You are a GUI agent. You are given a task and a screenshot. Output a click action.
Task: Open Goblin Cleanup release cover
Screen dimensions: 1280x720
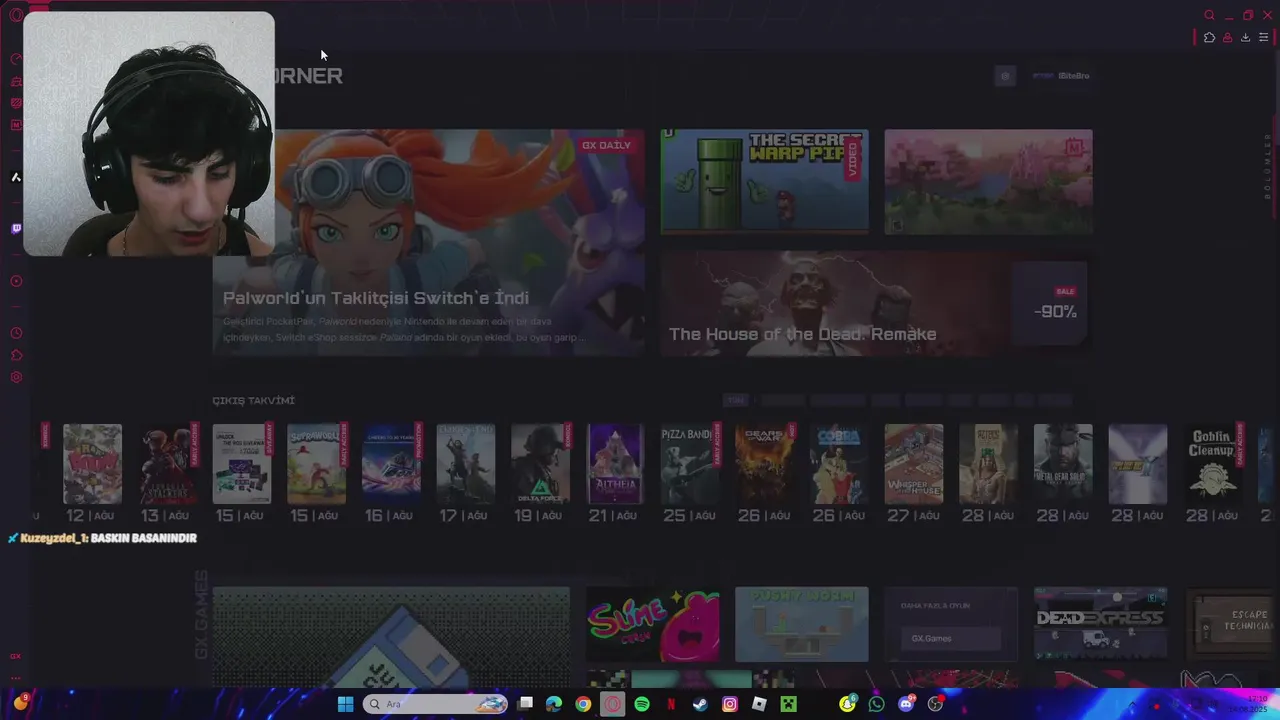(x=1212, y=464)
